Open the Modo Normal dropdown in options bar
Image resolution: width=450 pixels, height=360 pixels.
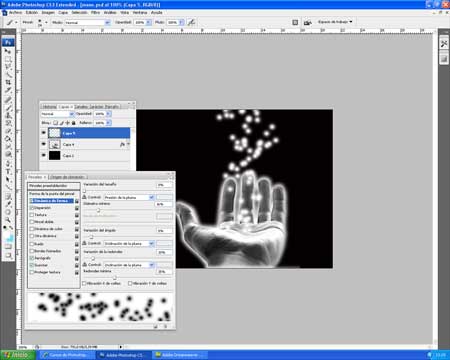(x=87, y=22)
